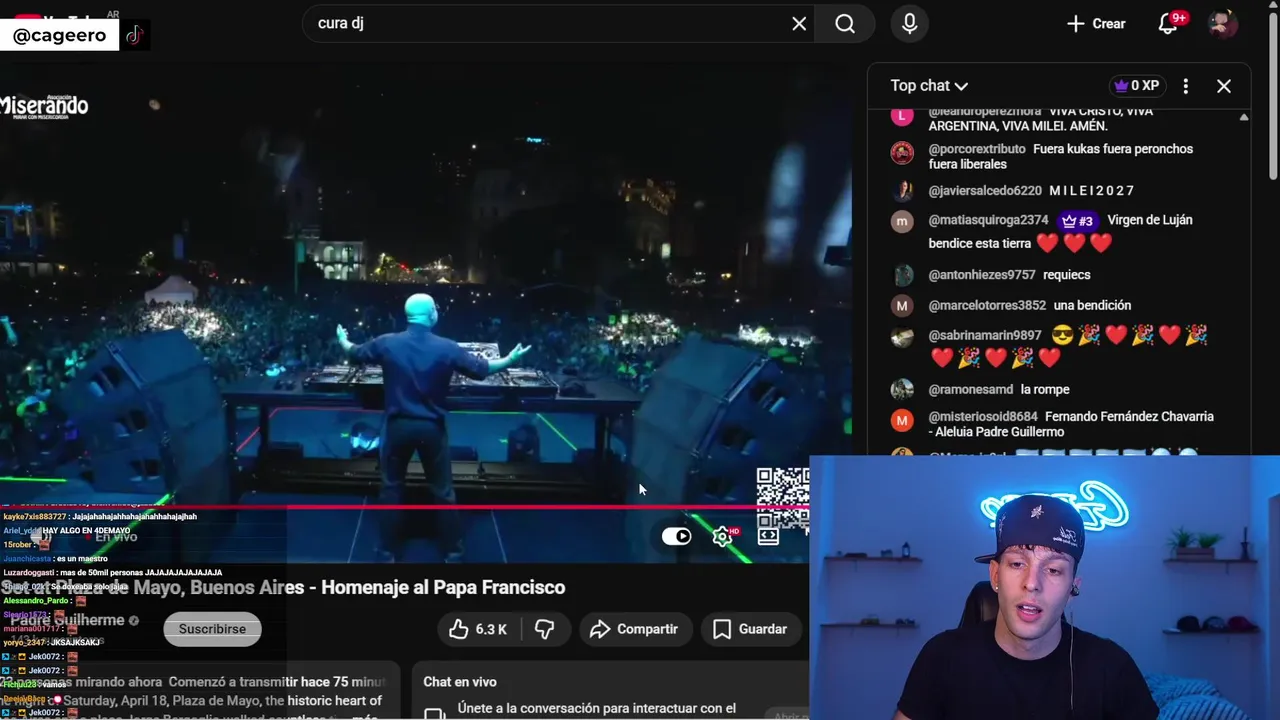Screen dimensions: 1280x720
Task: Open the chat three-dot options menu
Action: (x=1185, y=86)
